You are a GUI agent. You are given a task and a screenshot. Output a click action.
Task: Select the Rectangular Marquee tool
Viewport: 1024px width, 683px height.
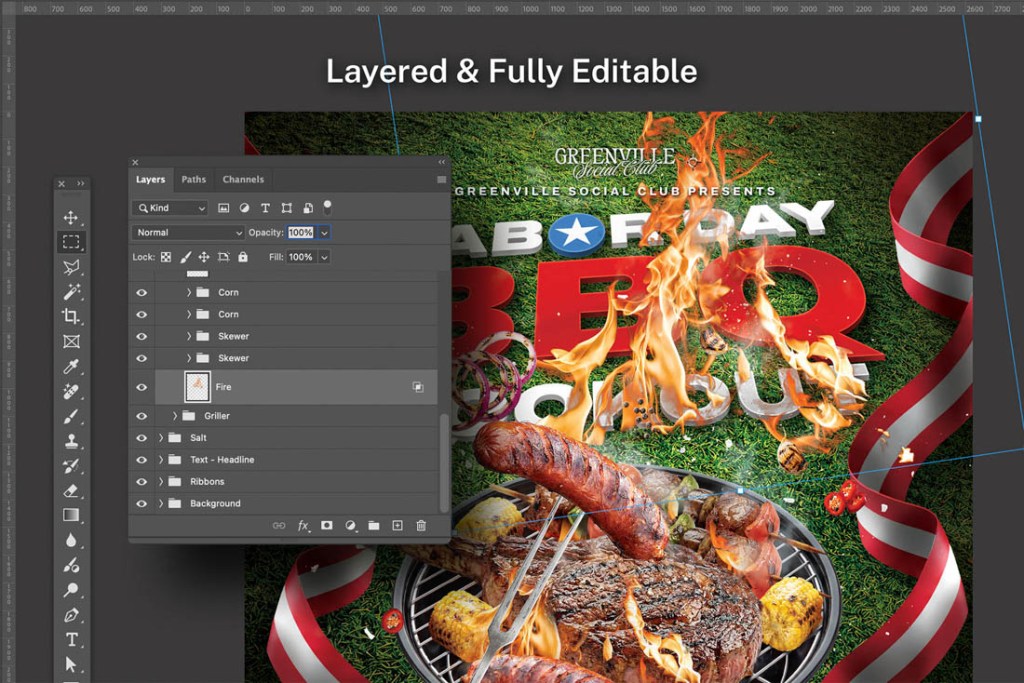click(x=71, y=242)
